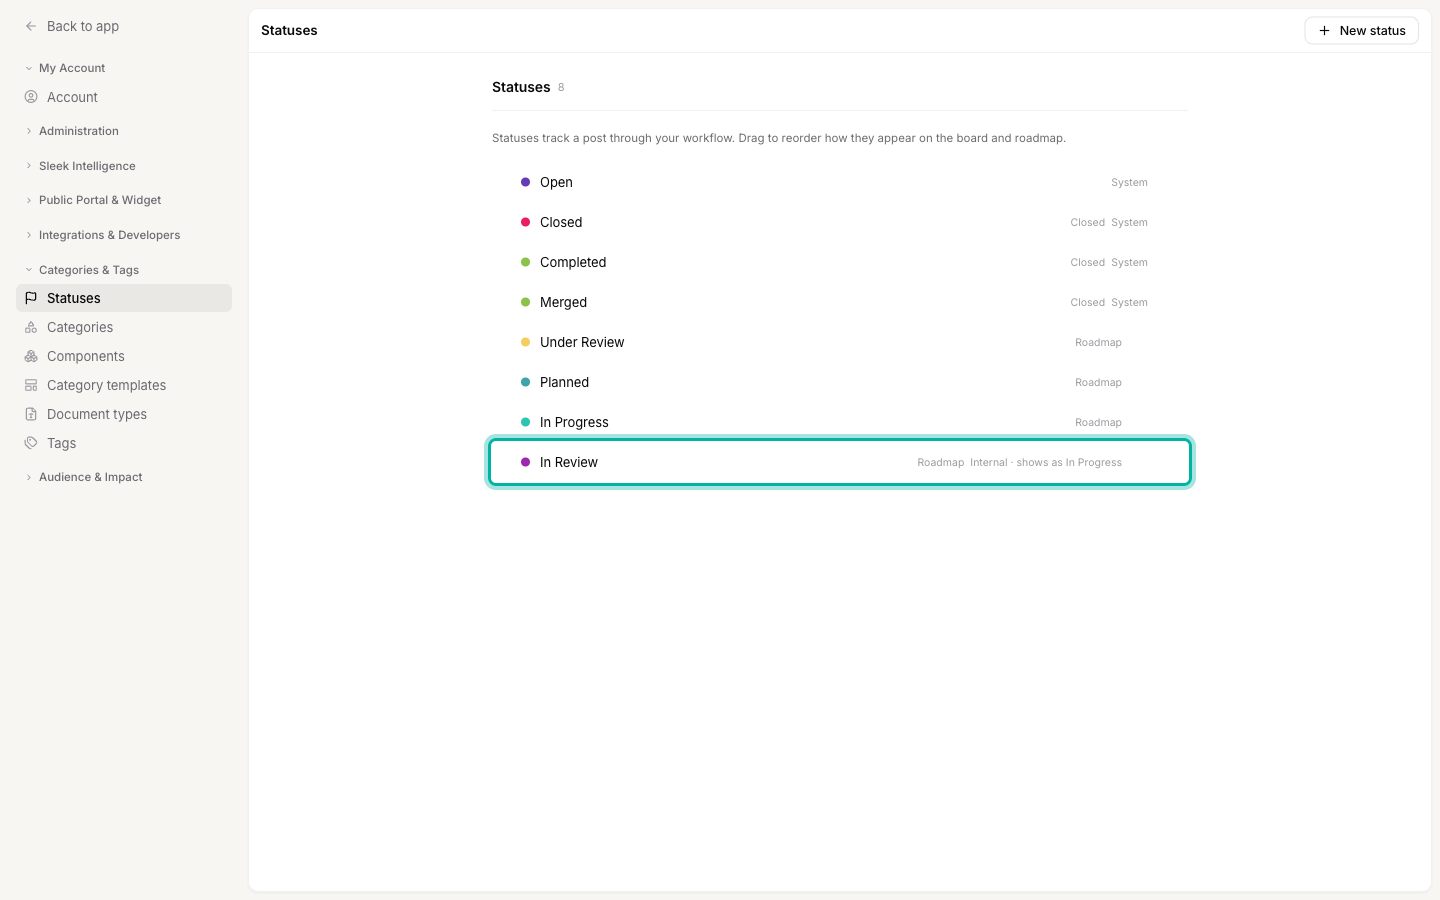Viewport: 1440px width, 900px height.
Task: Select the Open status row name
Action: click(x=556, y=182)
